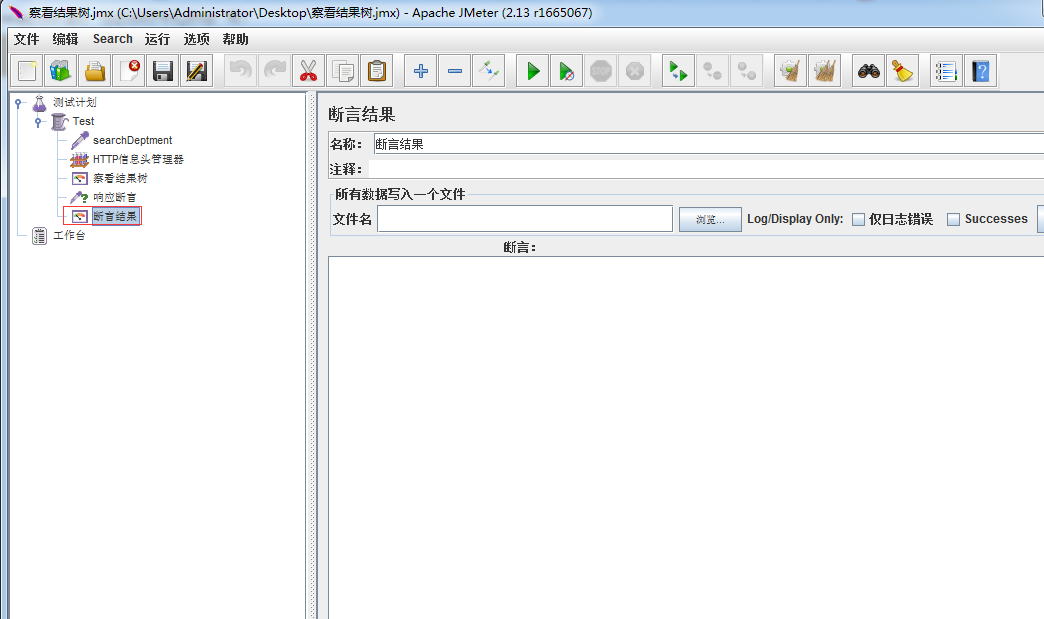Select HTTP信息头管理器 in tree
The image size is (1044, 619).
[x=138, y=159]
